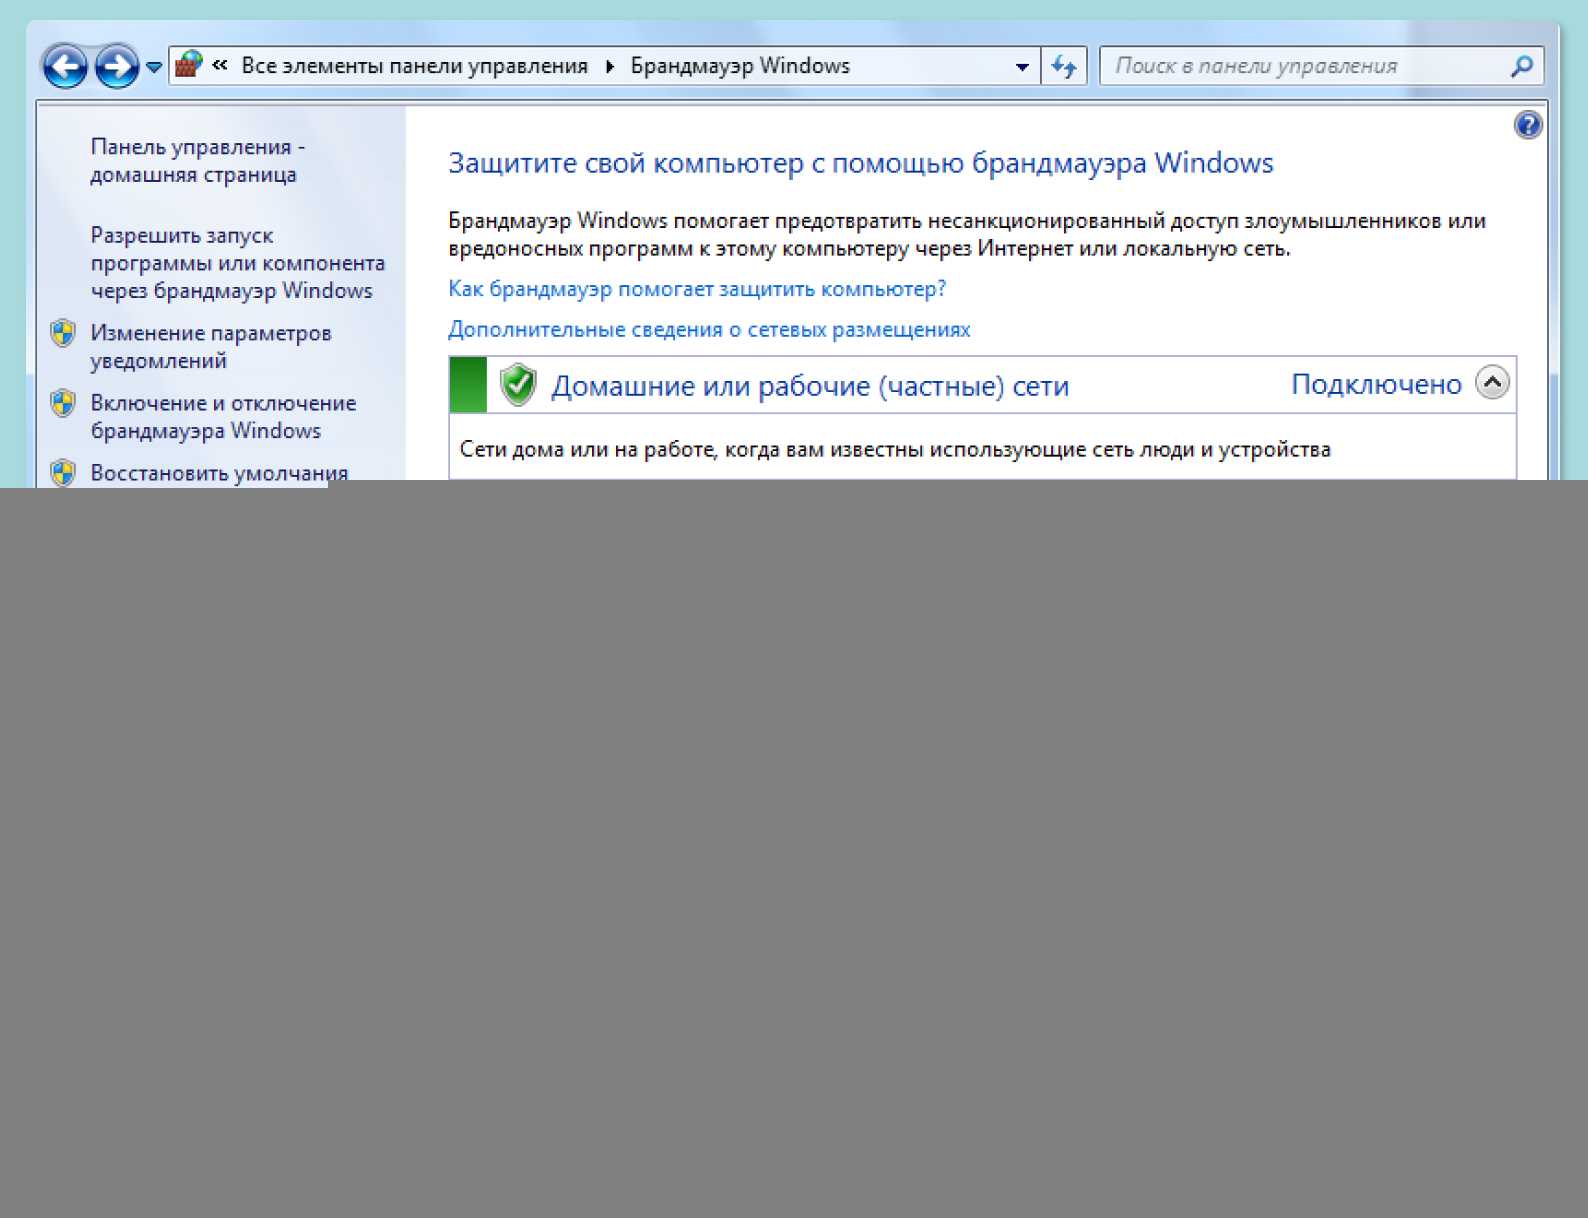Open 'Изменение параметров уведомлений' link

[211, 346]
